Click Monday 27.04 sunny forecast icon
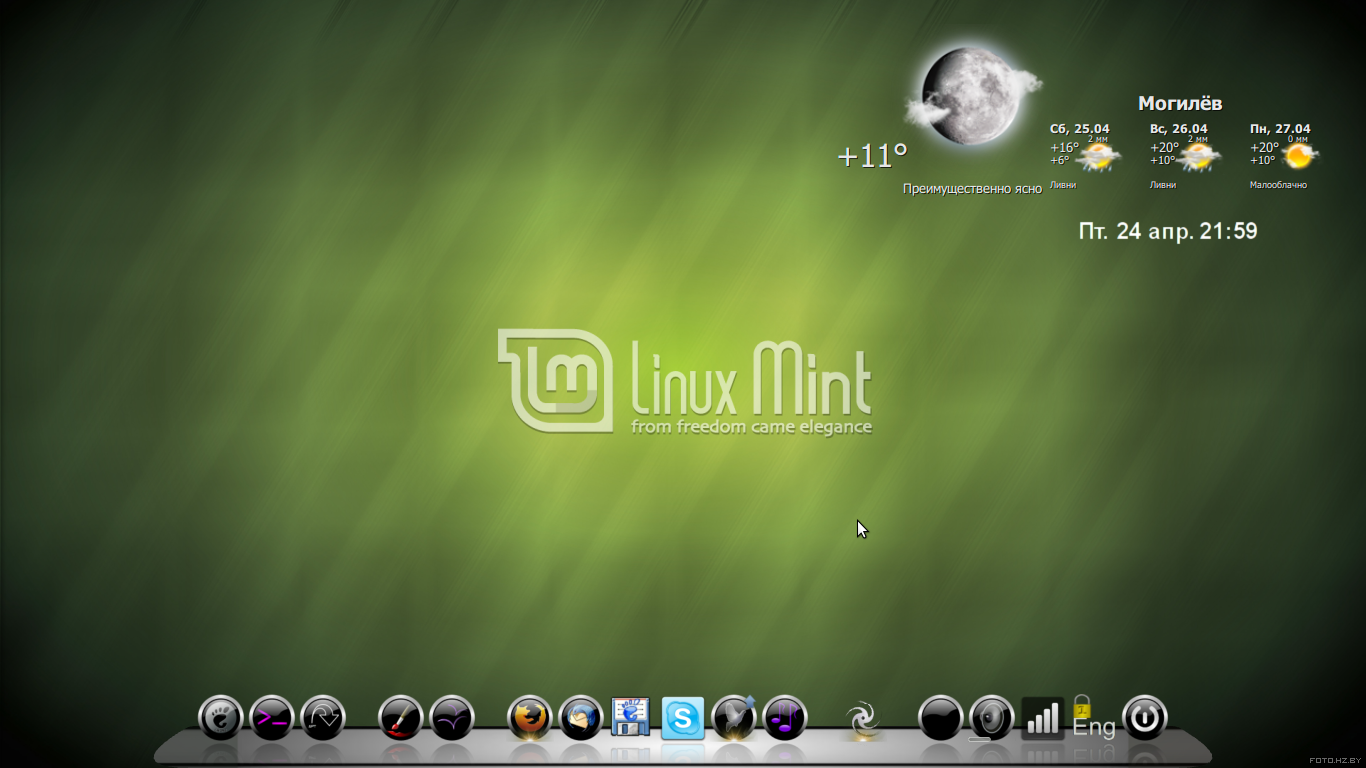Image resolution: width=1366 pixels, height=768 pixels. pyautogui.click(x=1299, y=156)
